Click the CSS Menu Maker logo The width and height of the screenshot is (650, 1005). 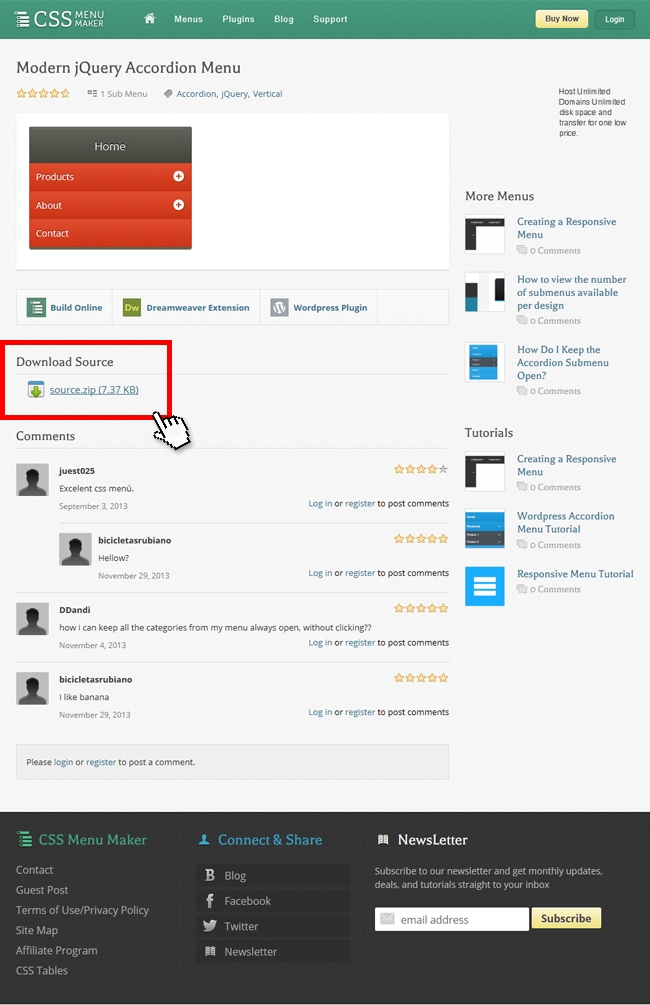click(59, 19)
